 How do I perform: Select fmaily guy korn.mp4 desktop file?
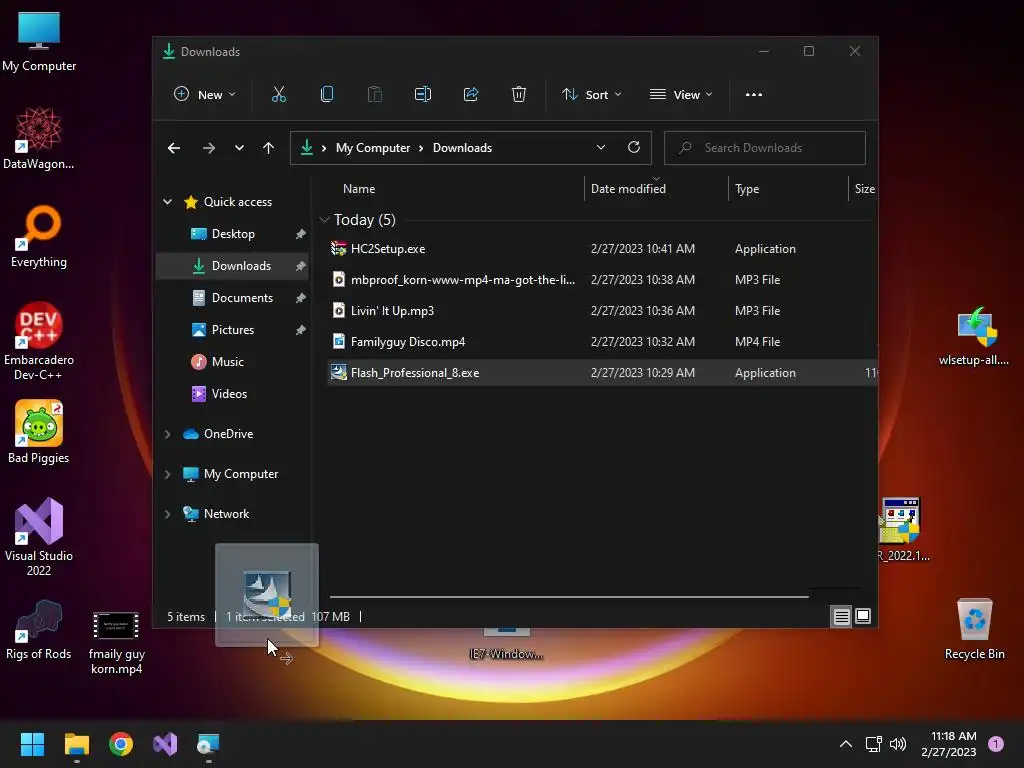116,642
